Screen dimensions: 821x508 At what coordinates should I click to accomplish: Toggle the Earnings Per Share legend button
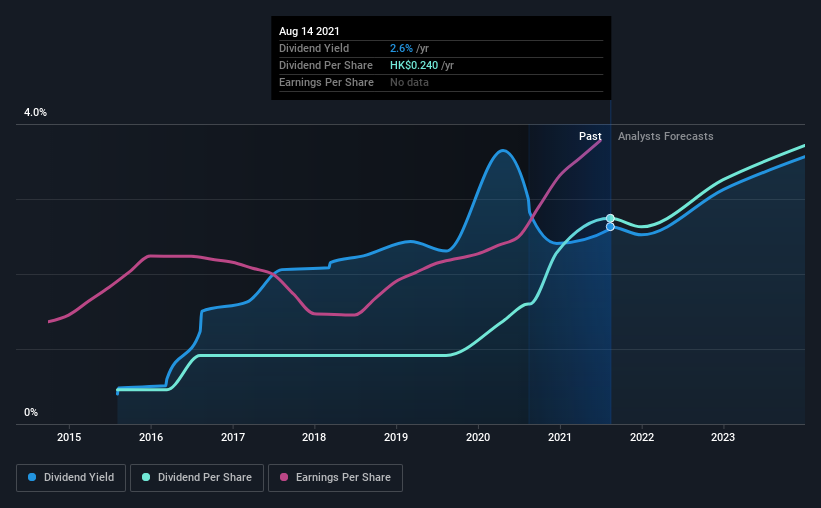tap(335, 478)
